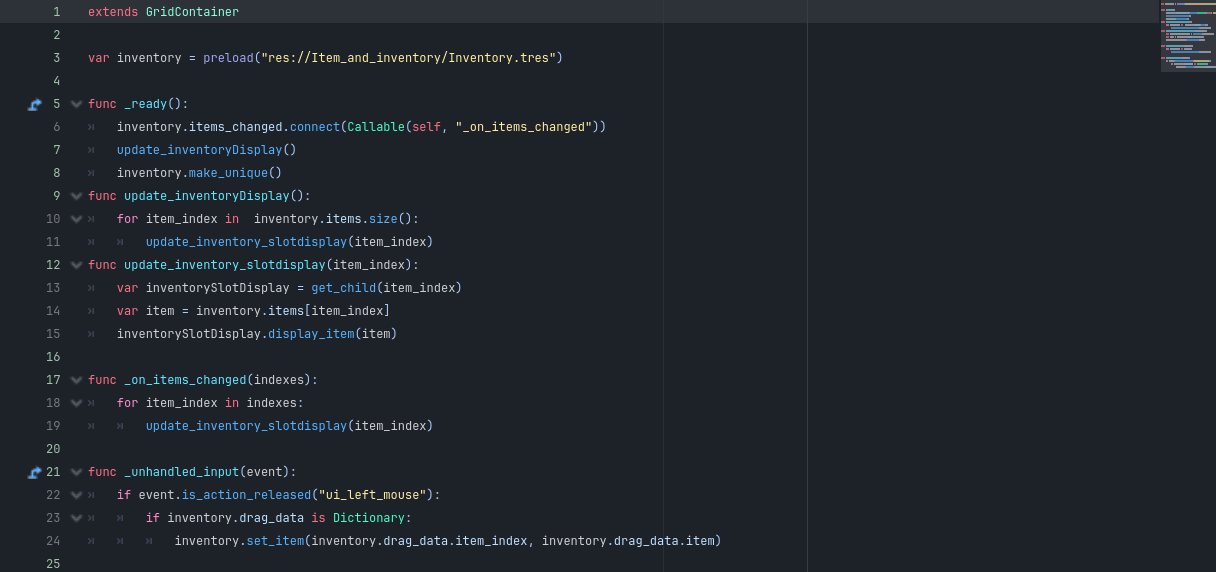1216x572 pixels.
Task: Click line number 3 in the gutter
Action: 56,58
